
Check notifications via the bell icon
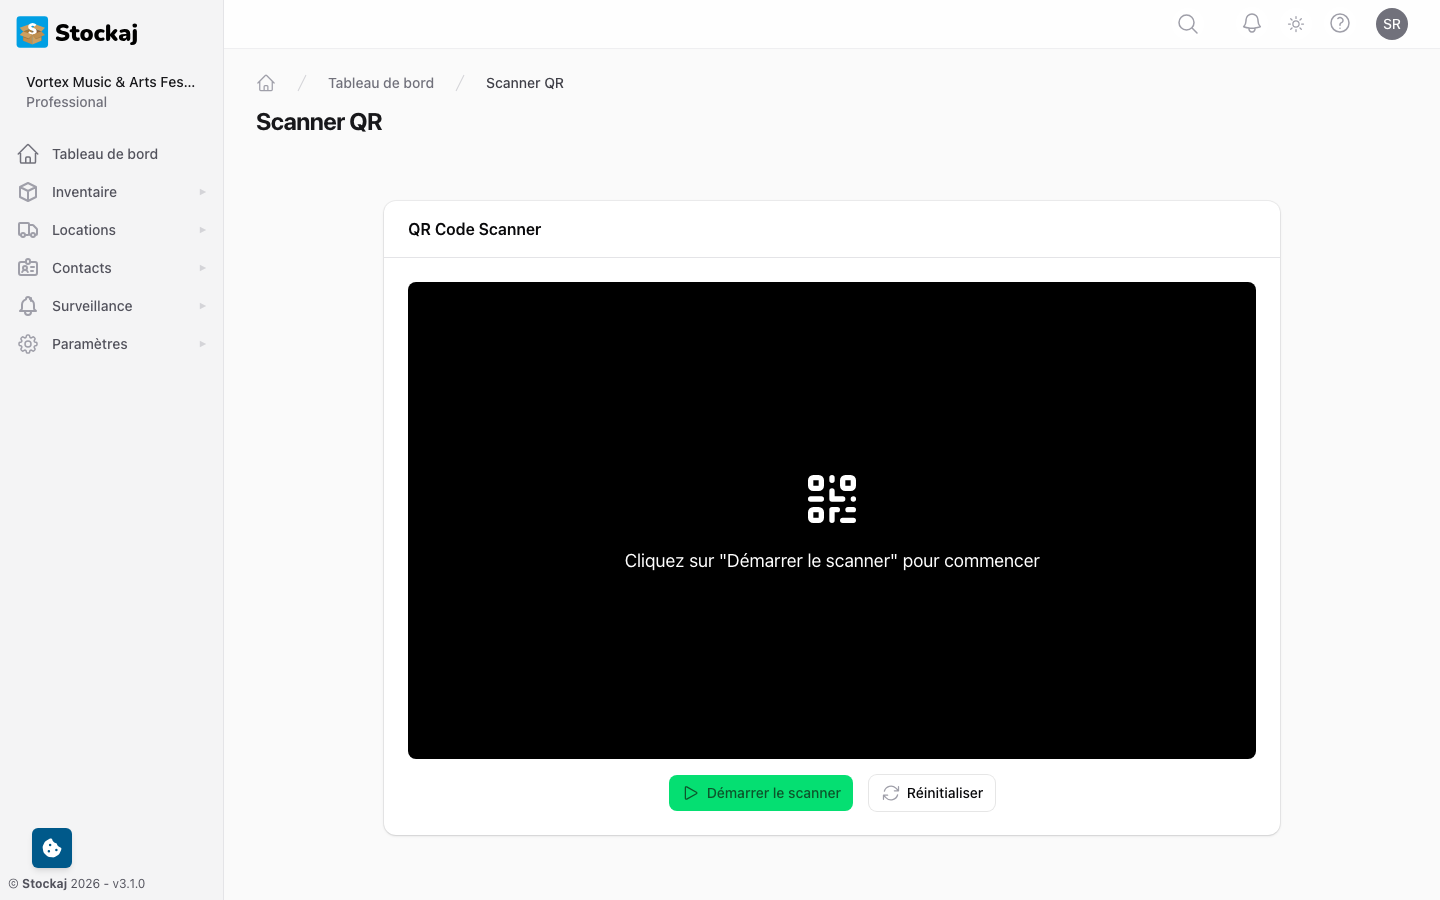click(1251, 23)
